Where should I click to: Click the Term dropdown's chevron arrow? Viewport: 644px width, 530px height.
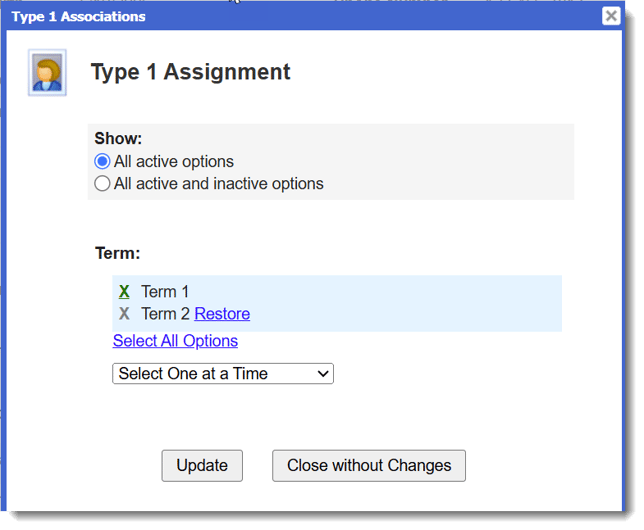coord(322,374)
